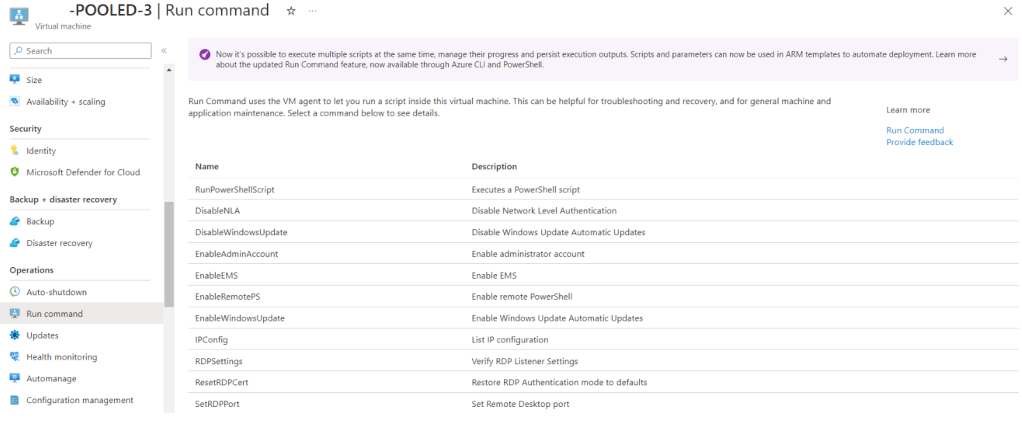Open Disaster recovery menu item
Screen dimensions: 1022x421
(x=59, y=243)
